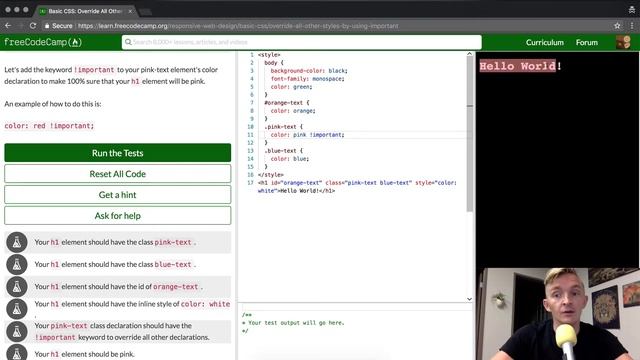This screenshot has height=360, width=640.
Task: Click 'Your test output will go here' text
Action: pyautogui.click(x=296, y=323)
